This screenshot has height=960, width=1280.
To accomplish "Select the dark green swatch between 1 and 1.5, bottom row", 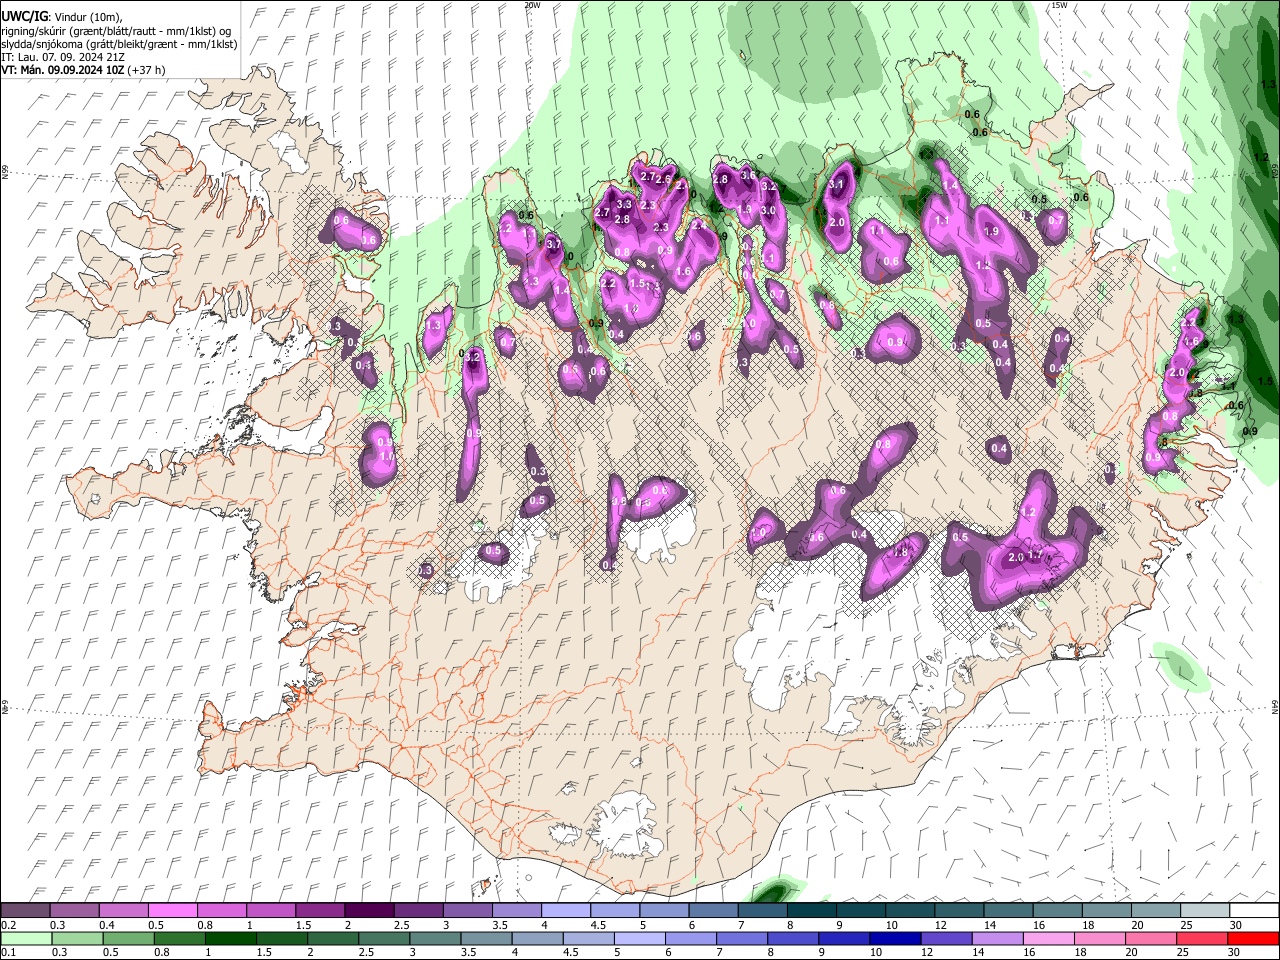I will (229, 938).
